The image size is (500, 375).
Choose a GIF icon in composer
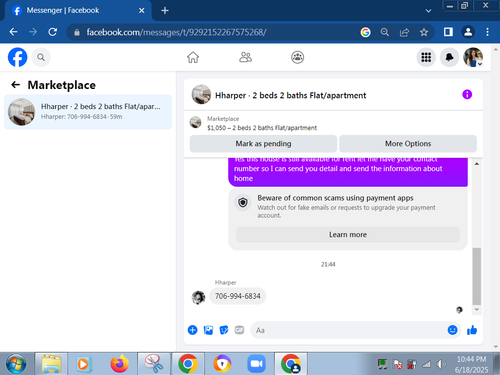[239, 330]
